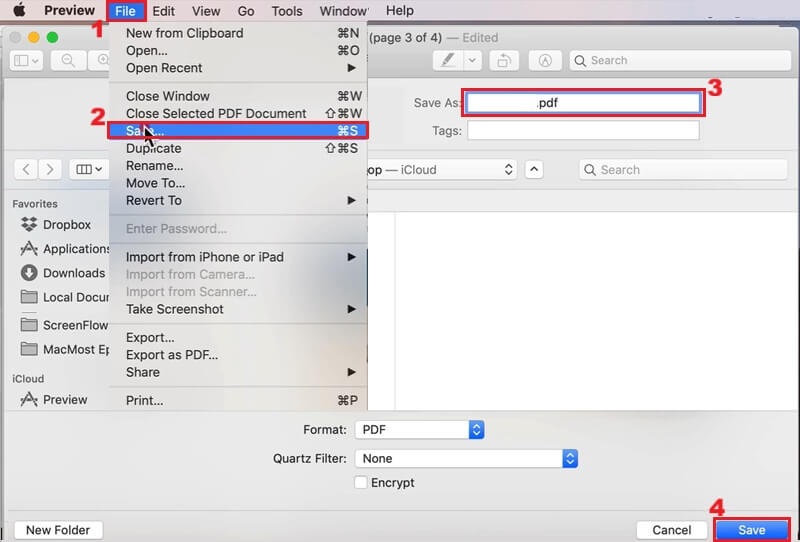Choose Open... from File menu
This screenshot has height=542, width=800.
coord(238,51)
